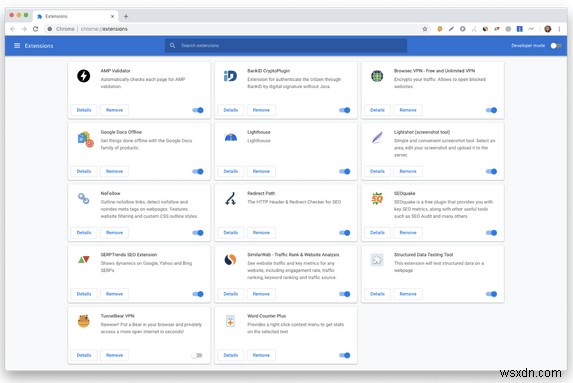Turn off Google Docs Offline toggle
The width and height of the screenshot is (573, 383).
(198, 171)
